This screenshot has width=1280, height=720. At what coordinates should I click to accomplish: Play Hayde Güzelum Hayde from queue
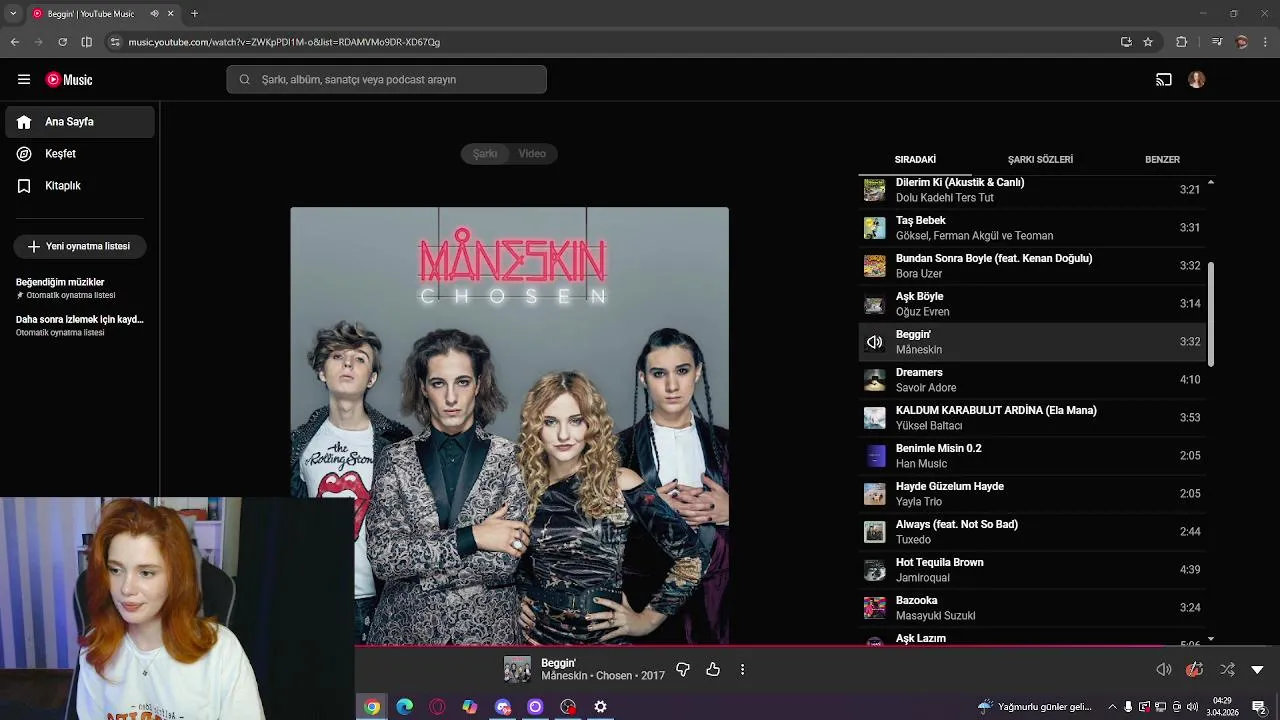(x=1032, y=494)
